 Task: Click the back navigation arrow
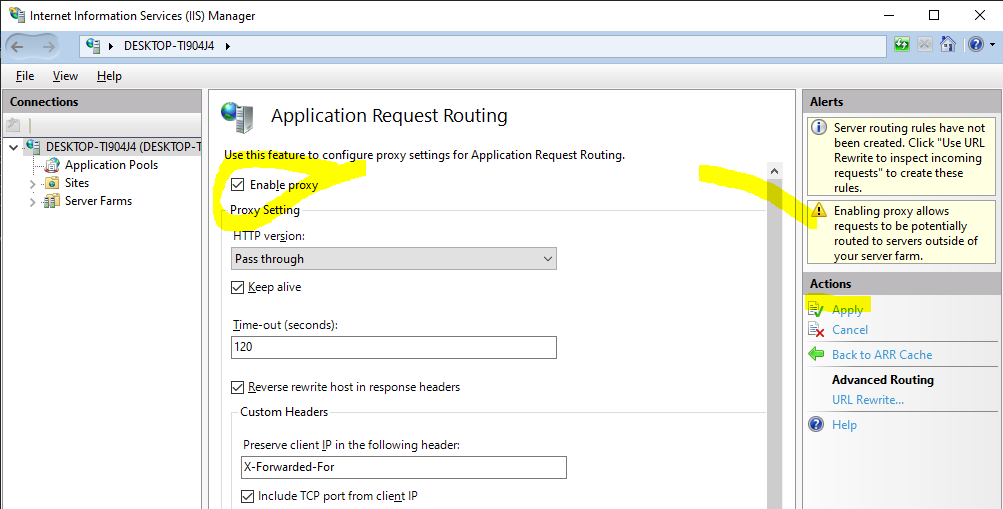click(17, 46)
